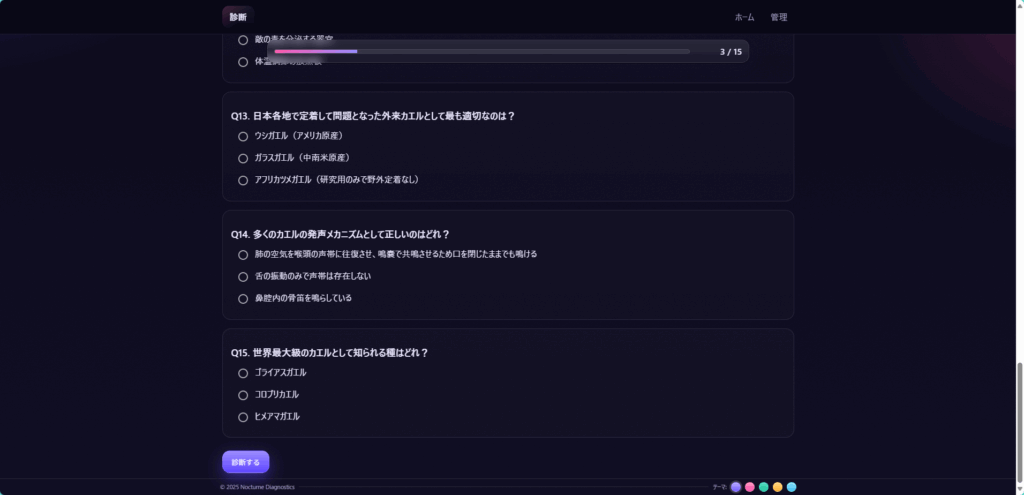The width and height of the screenshot is (1024, 495).
Task: Select ガラスガエル（中南米原産） radio option
Action: (243, 158)
